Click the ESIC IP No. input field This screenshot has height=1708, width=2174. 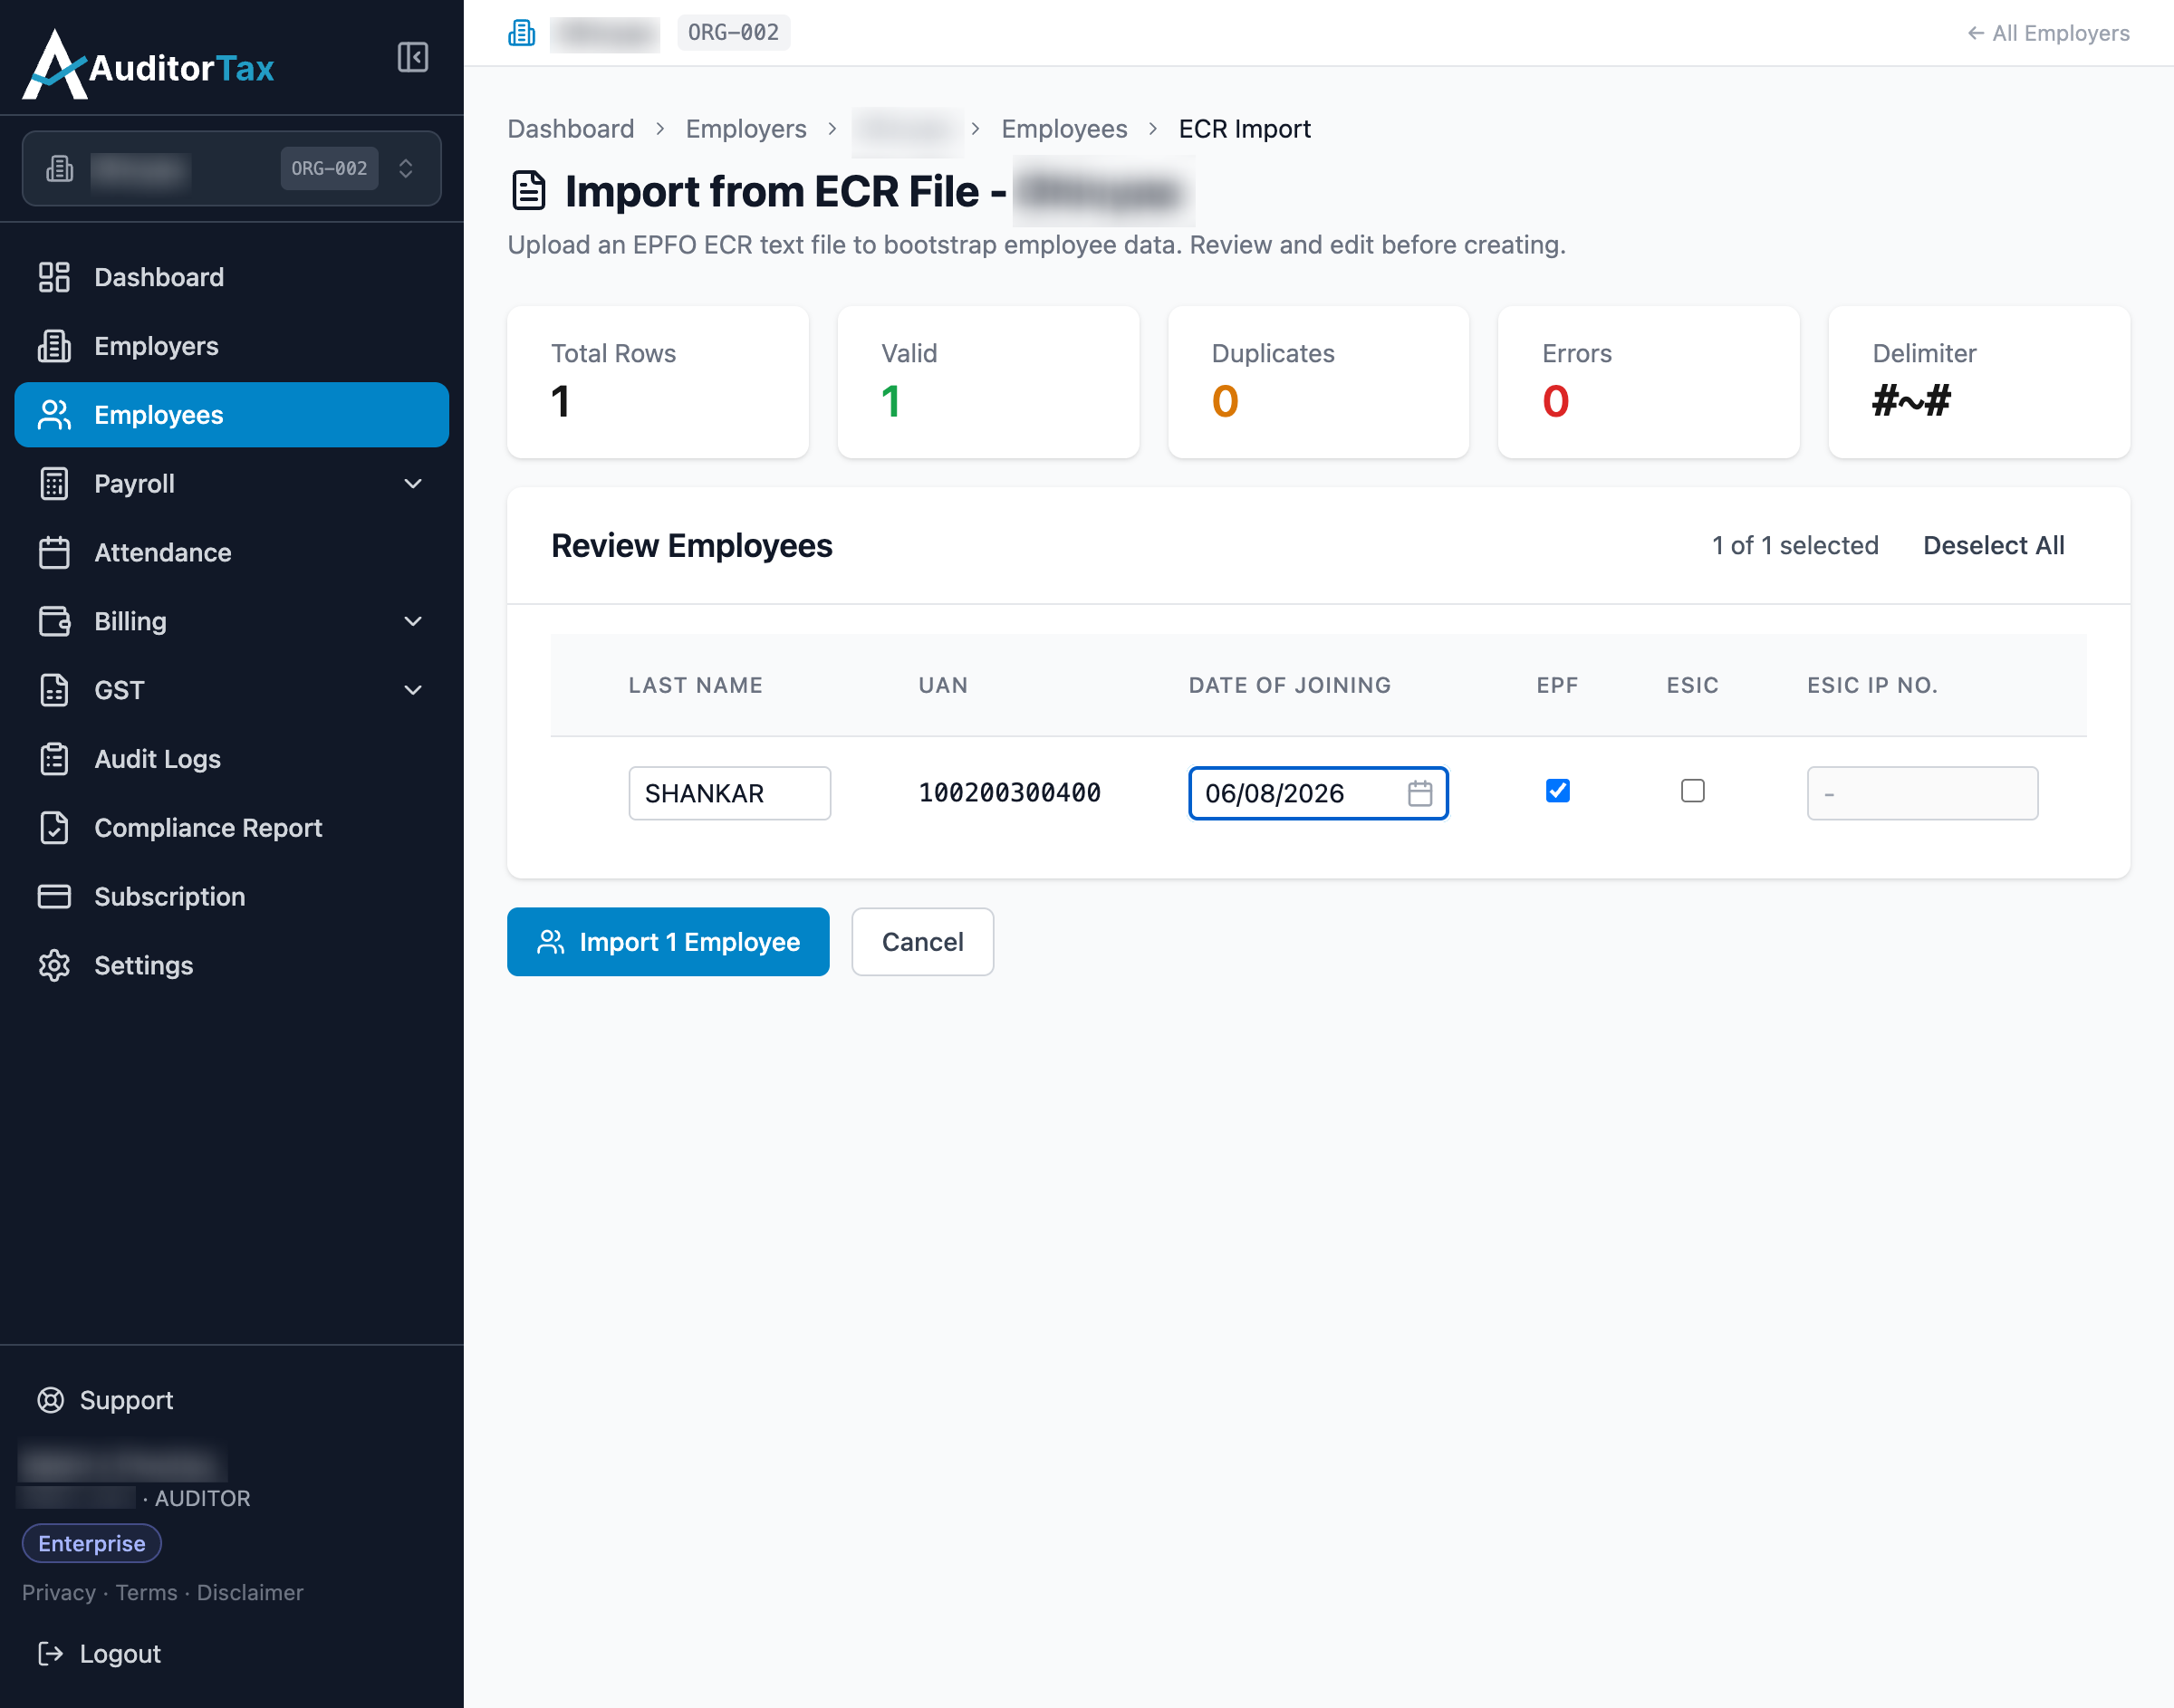pyautogui.click(x=1922, y=794)
